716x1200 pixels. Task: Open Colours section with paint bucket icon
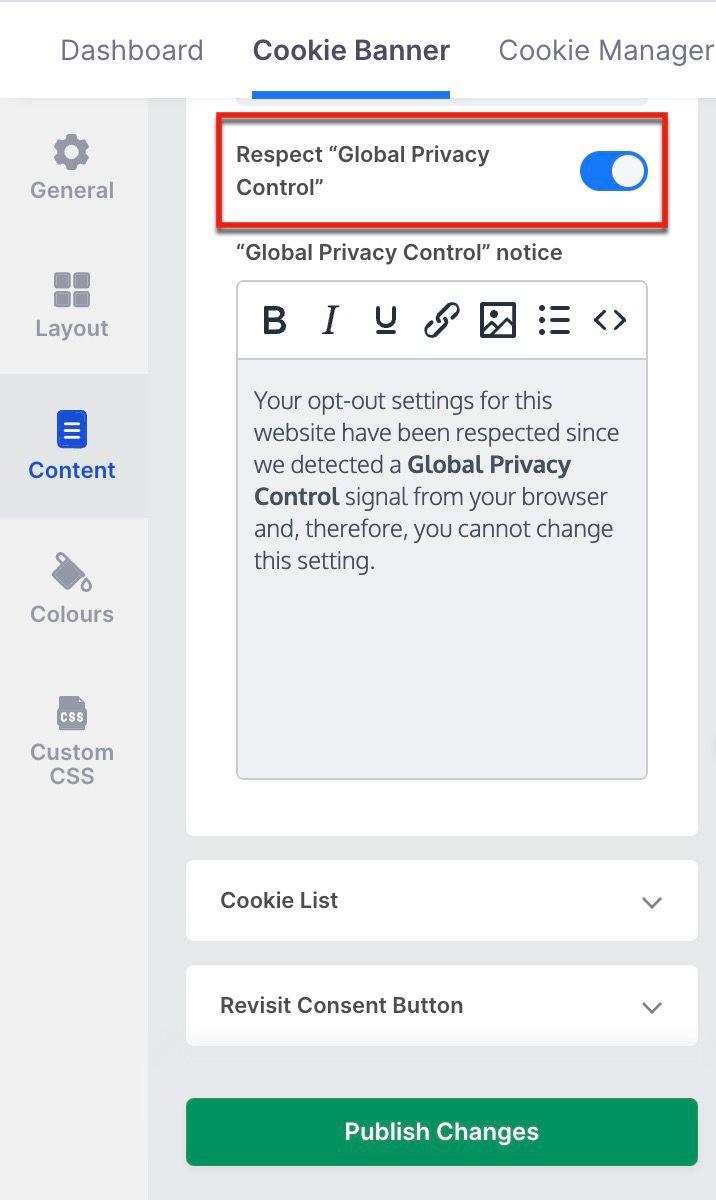[72, 590]
